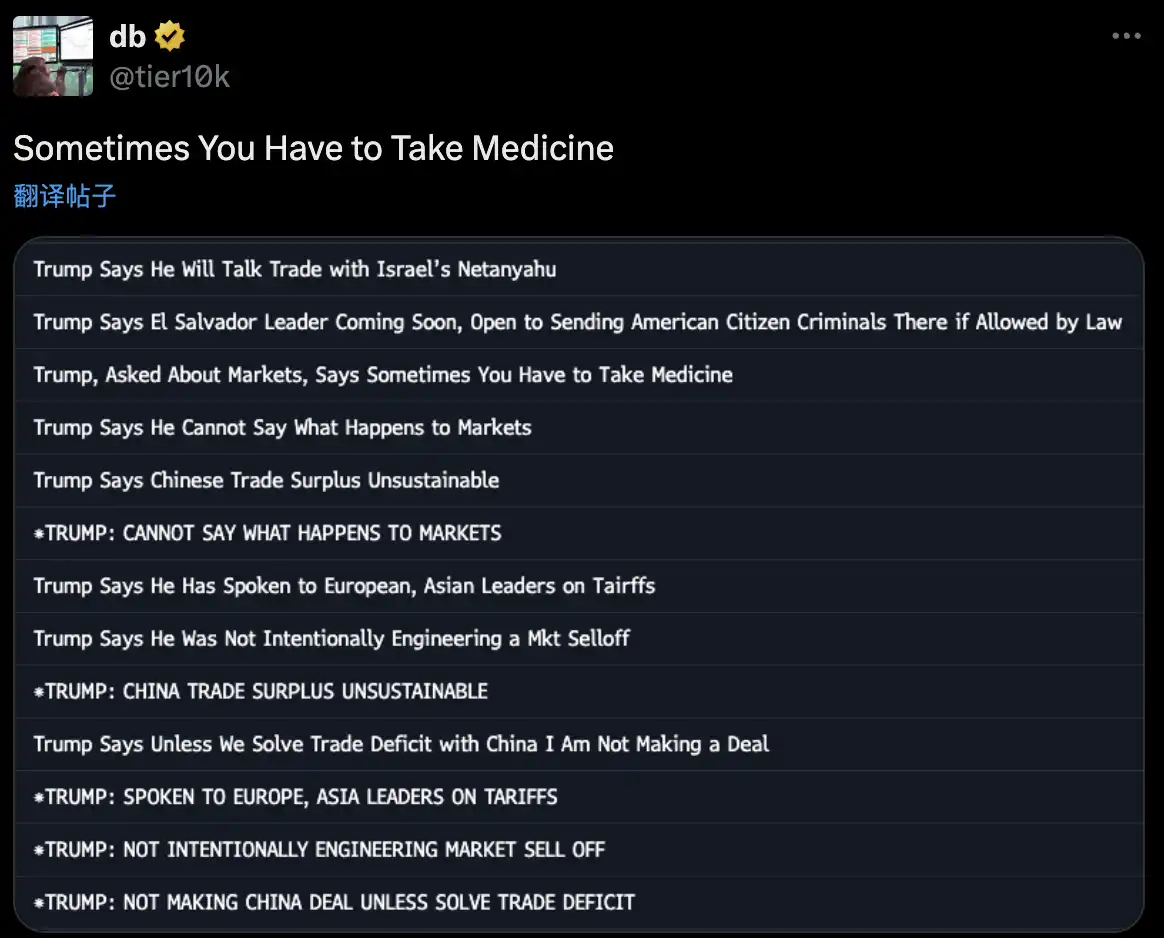Select "Trump Says Chinese Trade Surplus Unsustainable" row
The height and width of the screenshot is (938, 1164).
pos(266,480)
